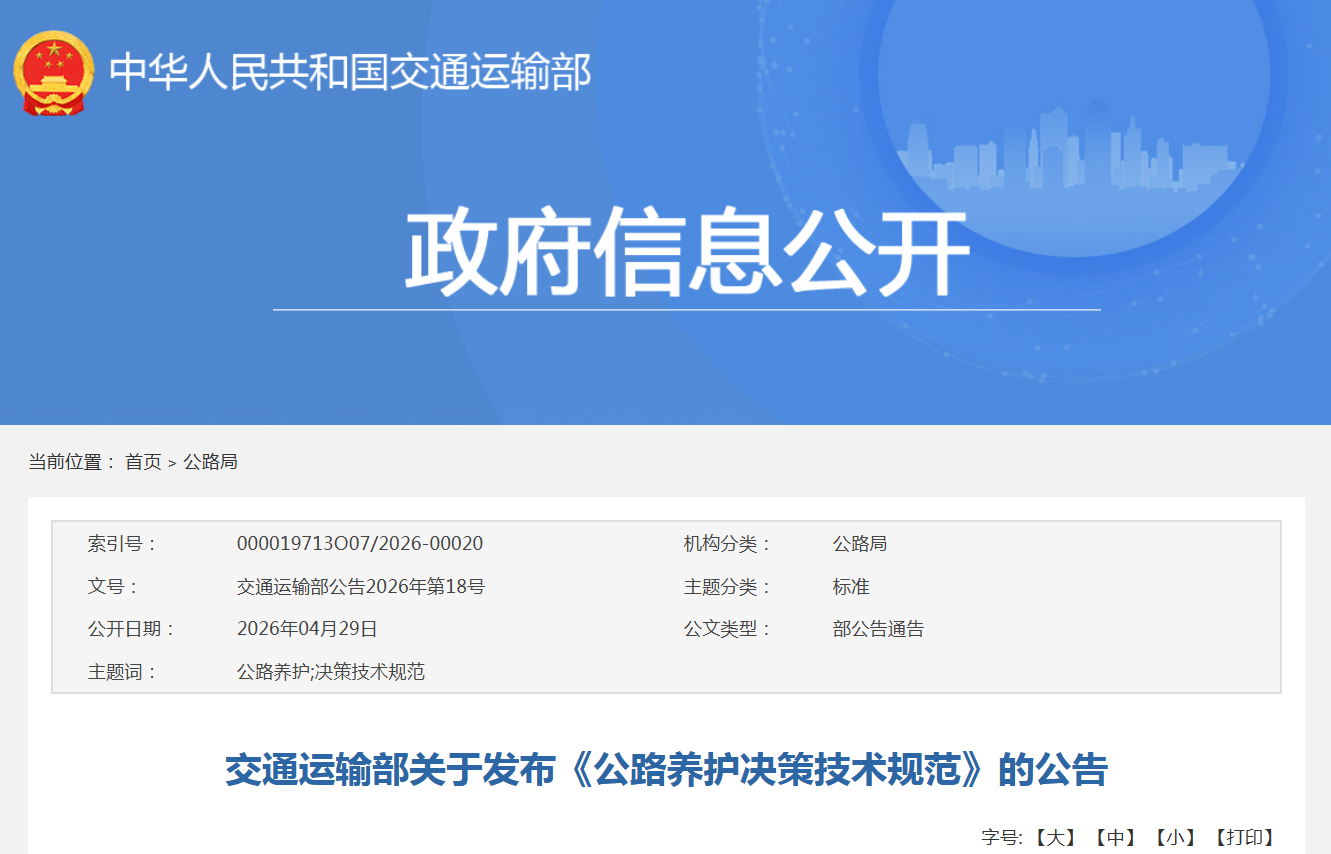
Task: Print the page via 【打印】
Action: (1245, 838)
